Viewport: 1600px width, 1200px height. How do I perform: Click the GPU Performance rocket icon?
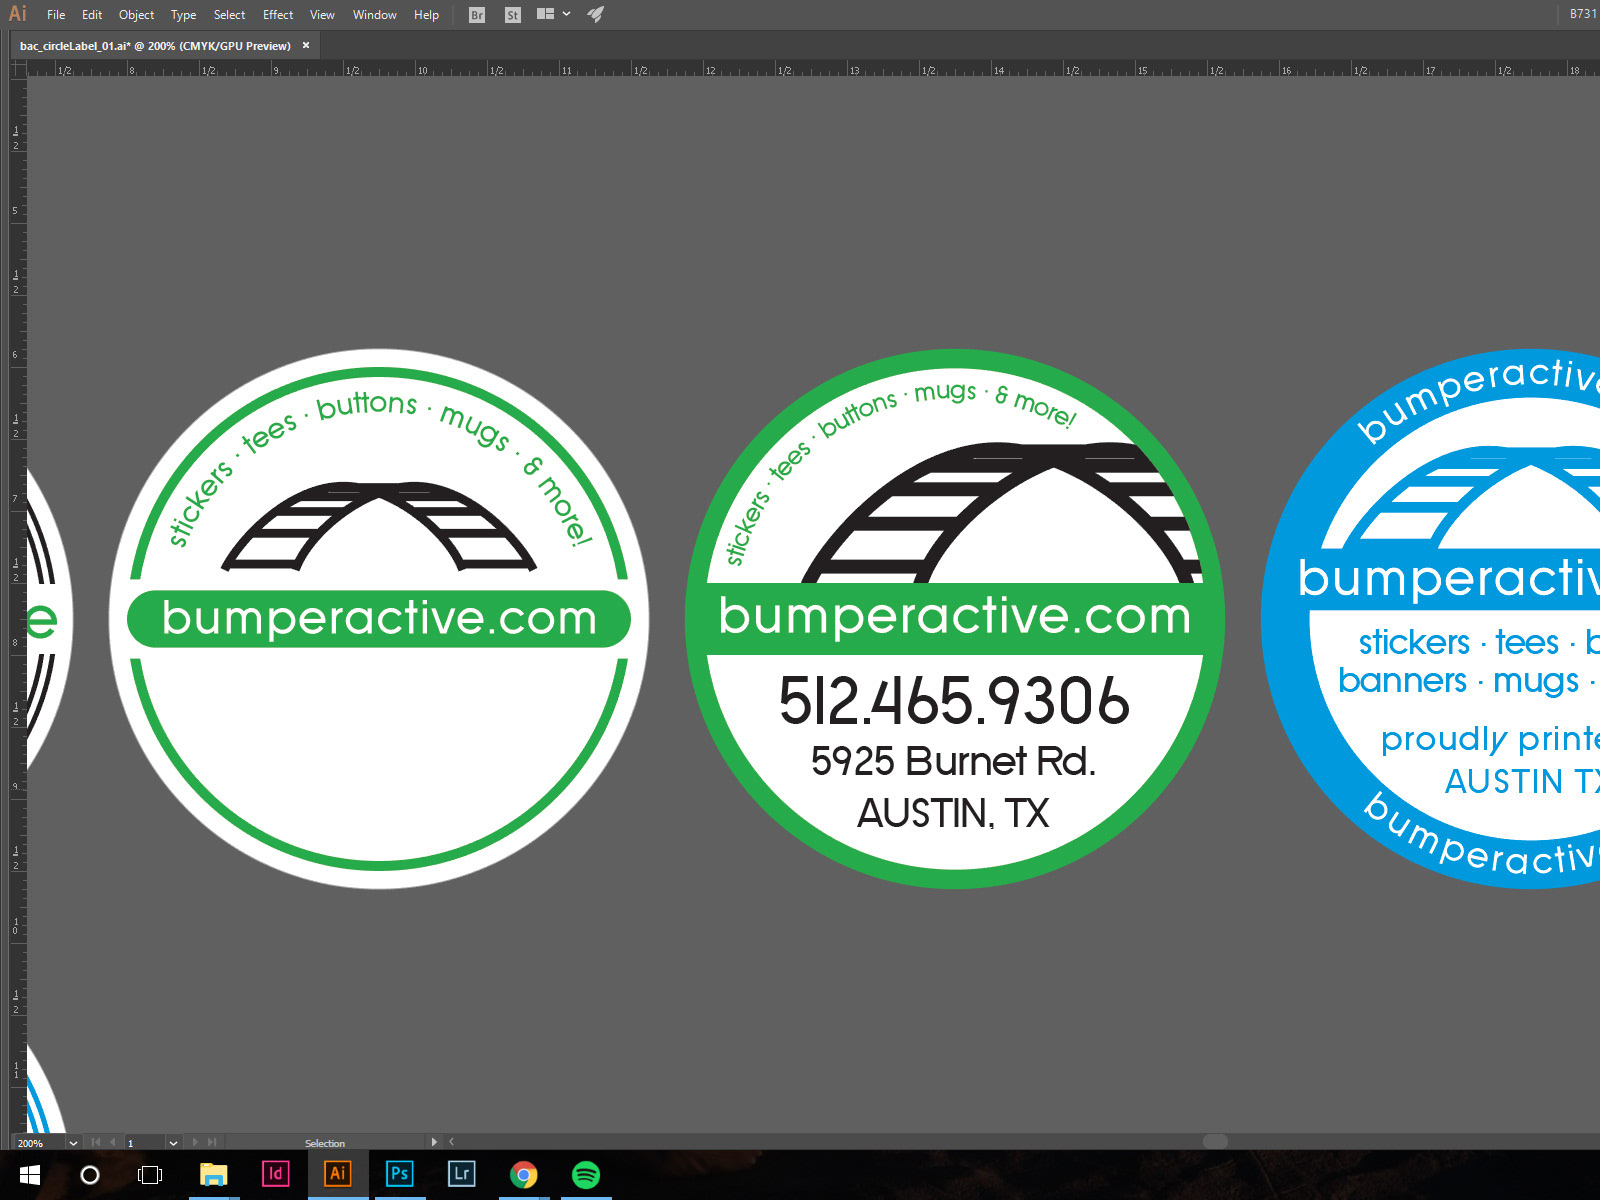click(x=595, y=14)
